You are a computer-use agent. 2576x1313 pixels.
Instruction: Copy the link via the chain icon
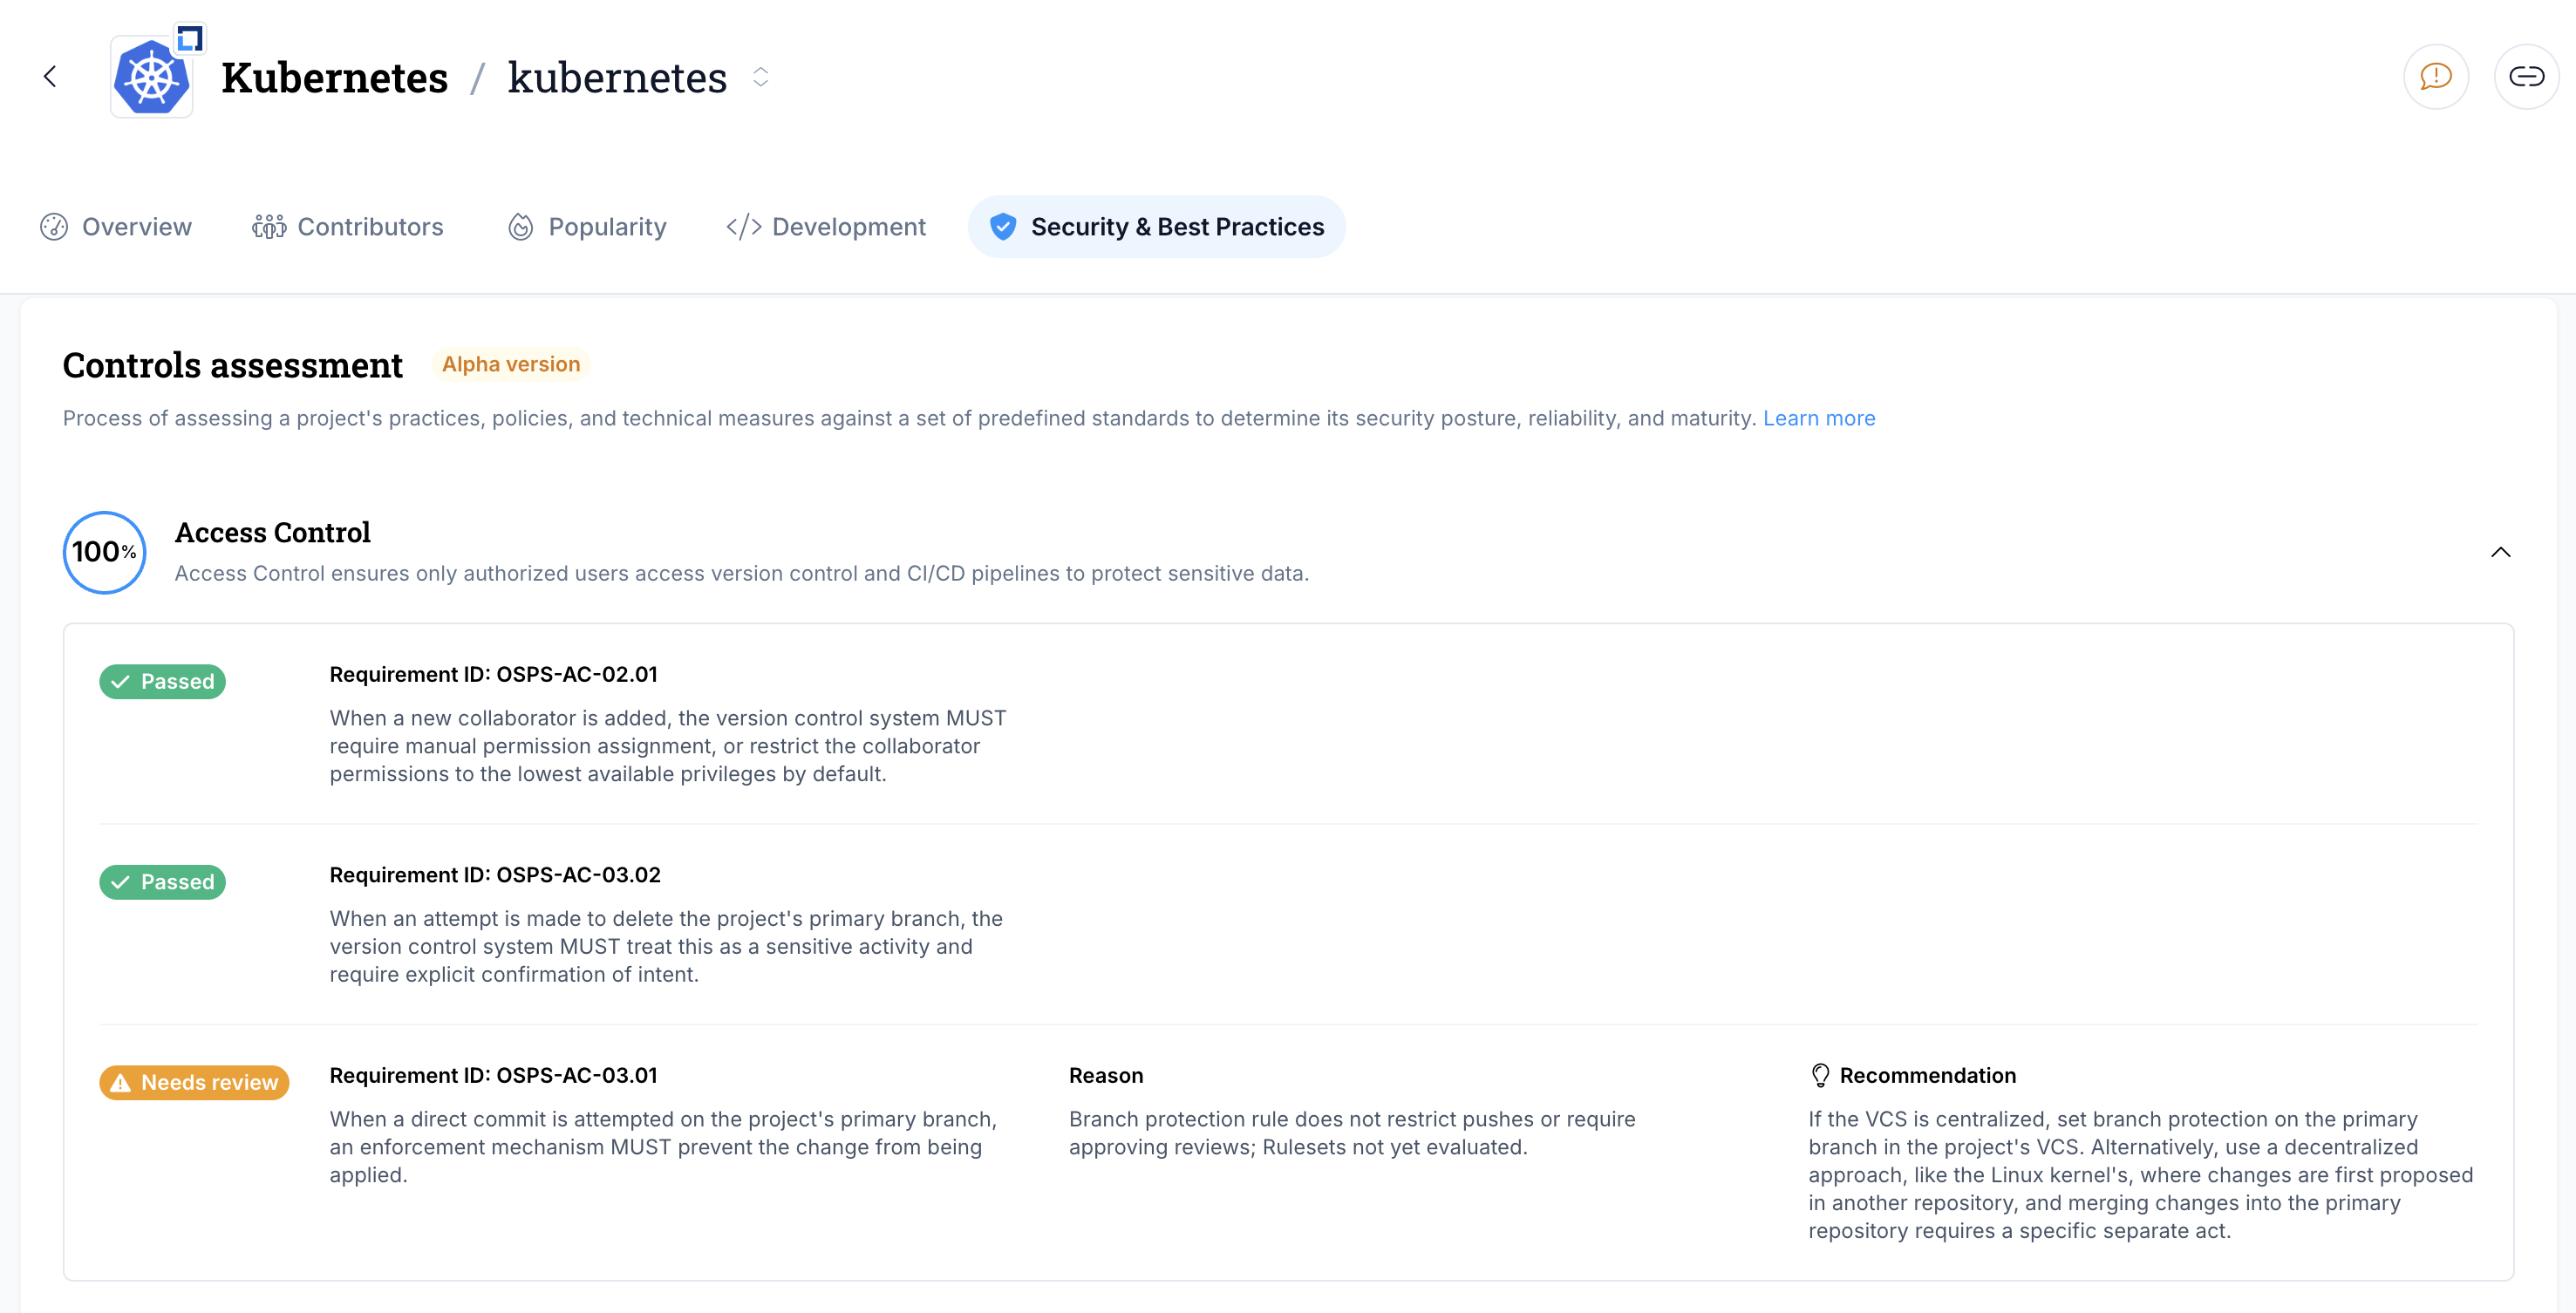pos(2525,77)
